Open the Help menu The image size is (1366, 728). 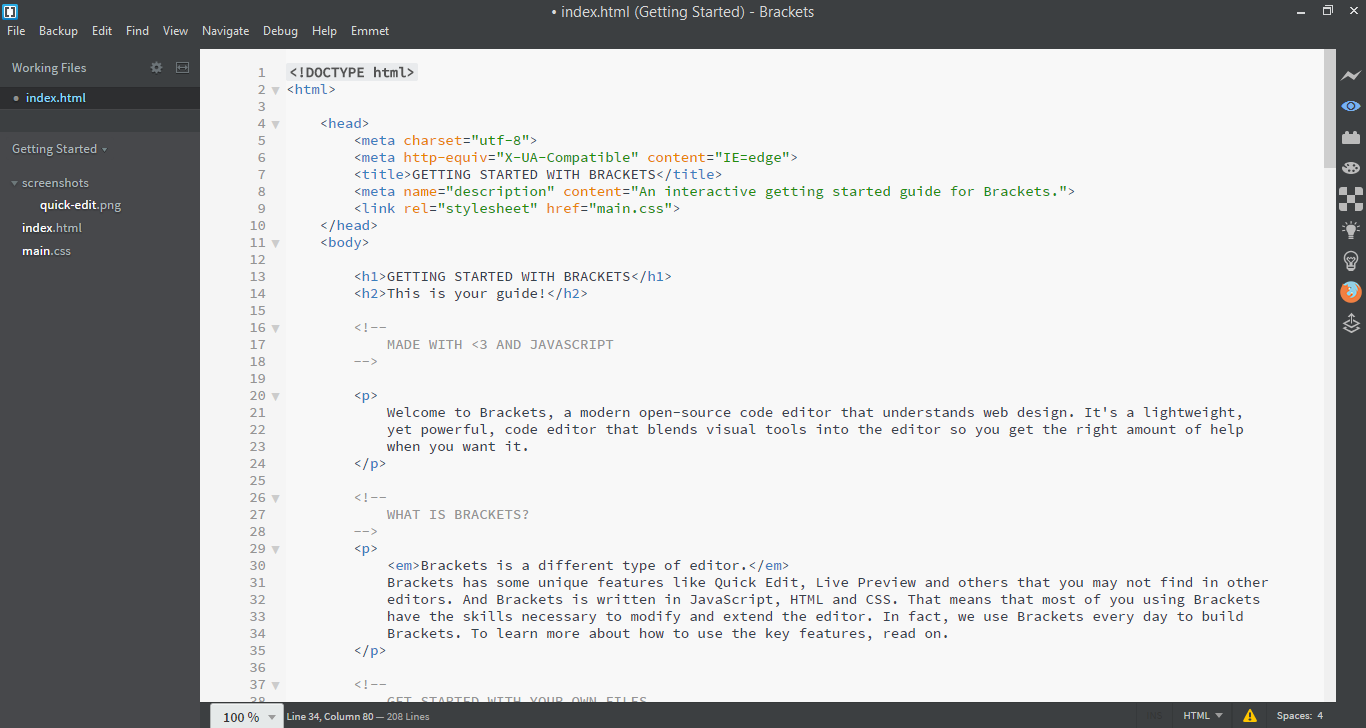point(324,31)
